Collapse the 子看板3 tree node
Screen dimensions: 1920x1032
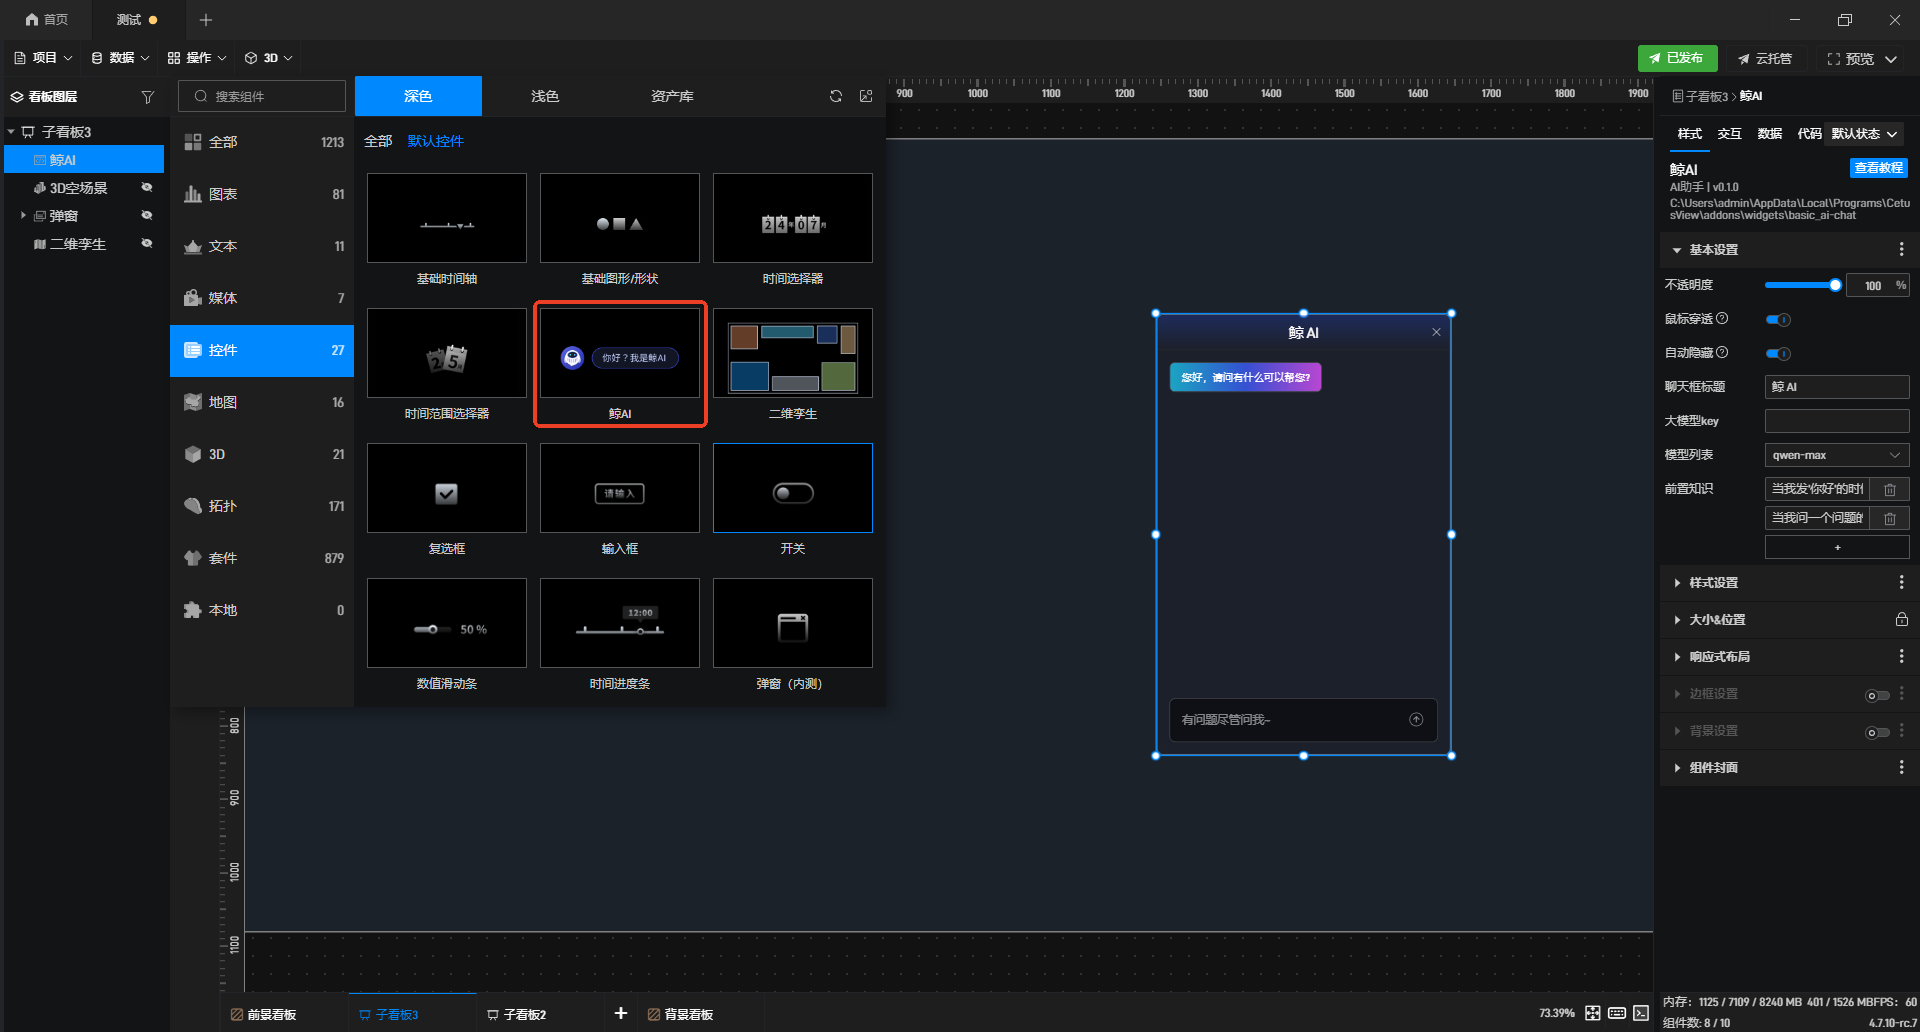tap(11, 131)
